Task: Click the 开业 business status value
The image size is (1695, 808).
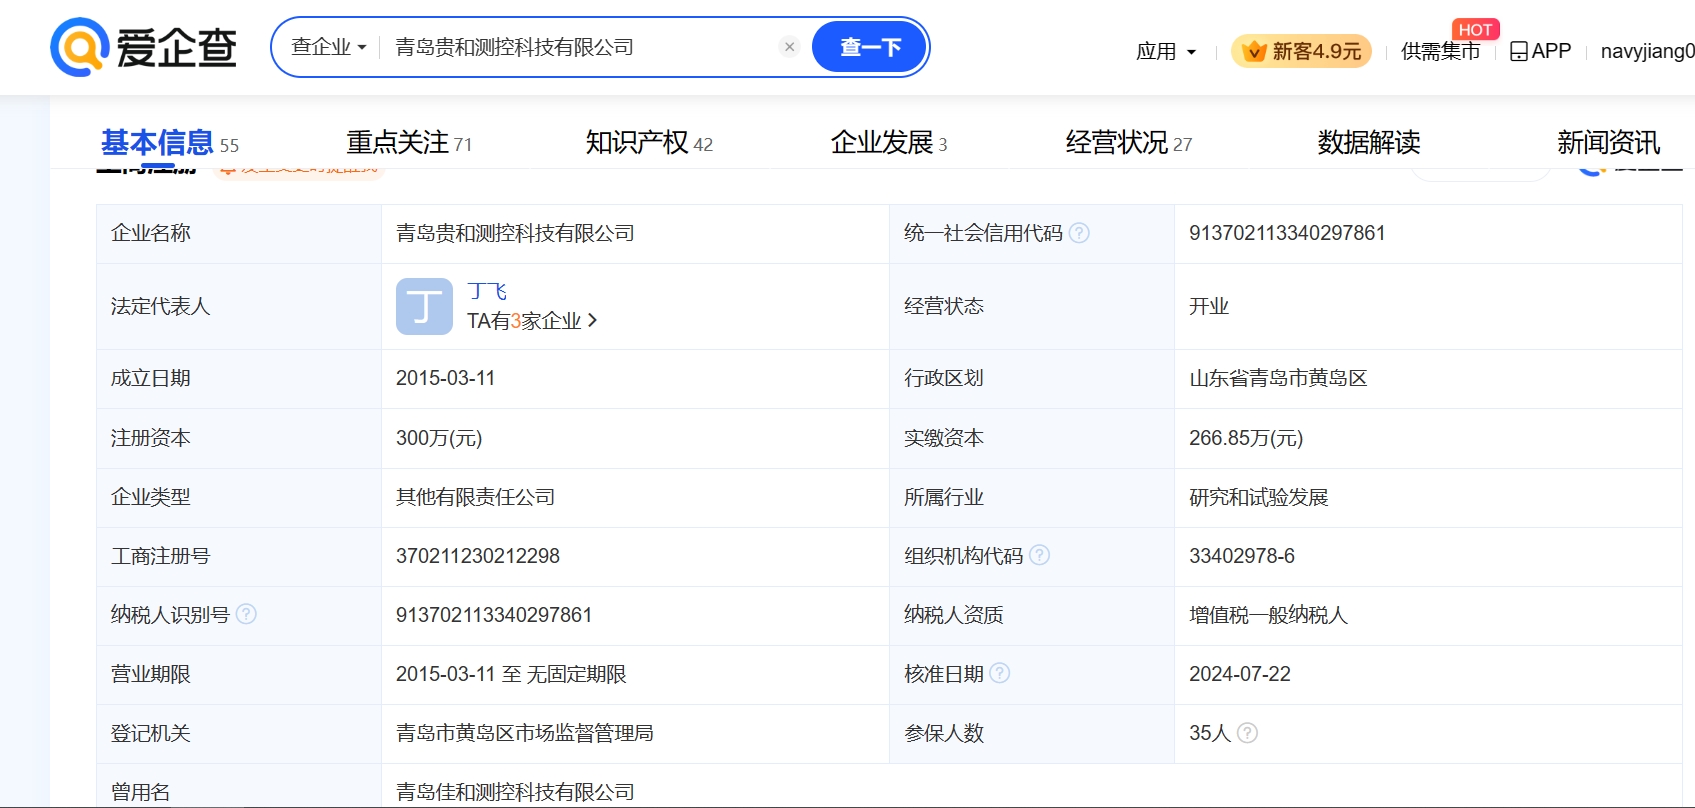Action: pyautogui.click(x=1209, y=306)
